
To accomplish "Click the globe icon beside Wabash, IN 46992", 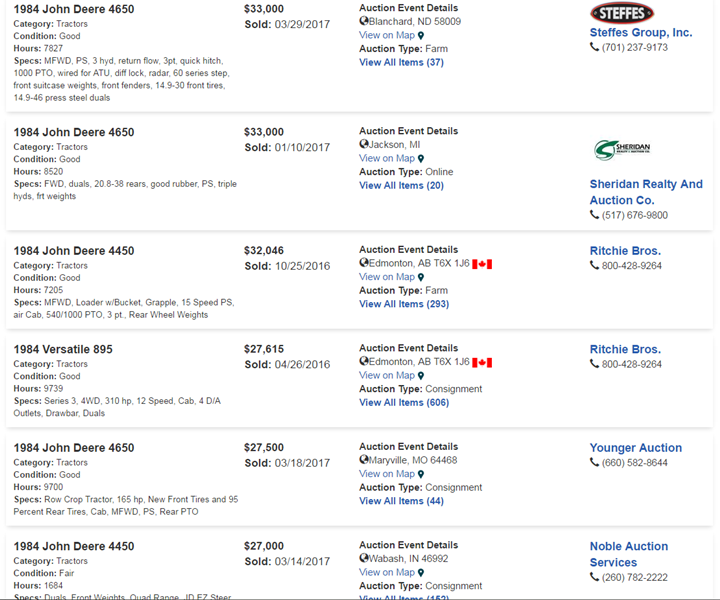I will point(364,558).
